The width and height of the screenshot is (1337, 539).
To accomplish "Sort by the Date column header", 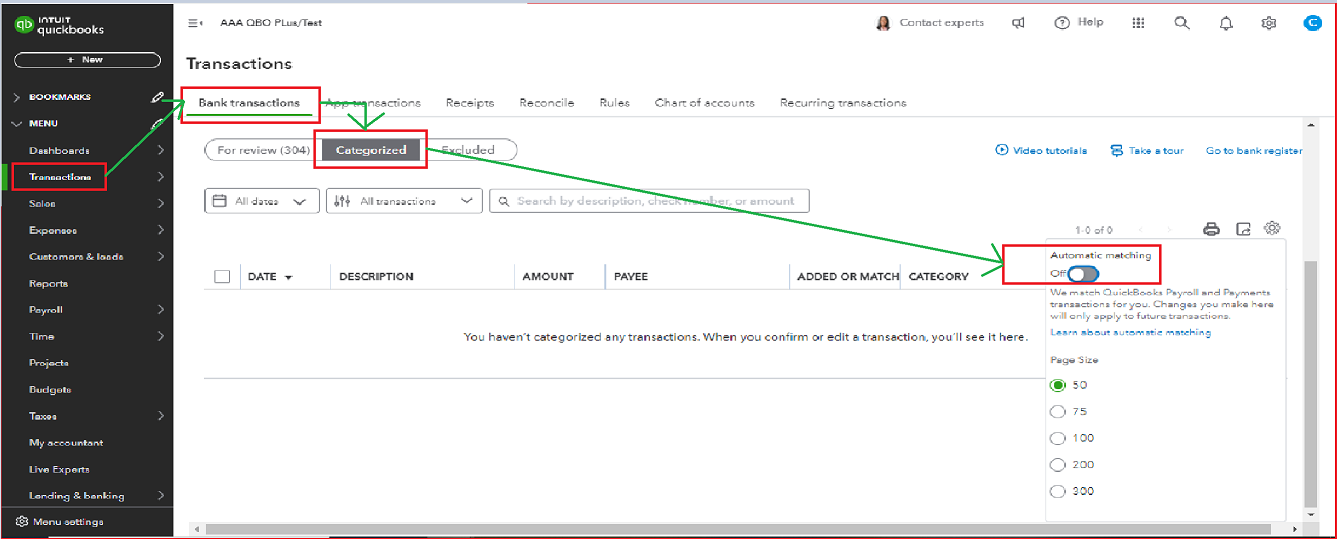I will [x=270, y=276].
